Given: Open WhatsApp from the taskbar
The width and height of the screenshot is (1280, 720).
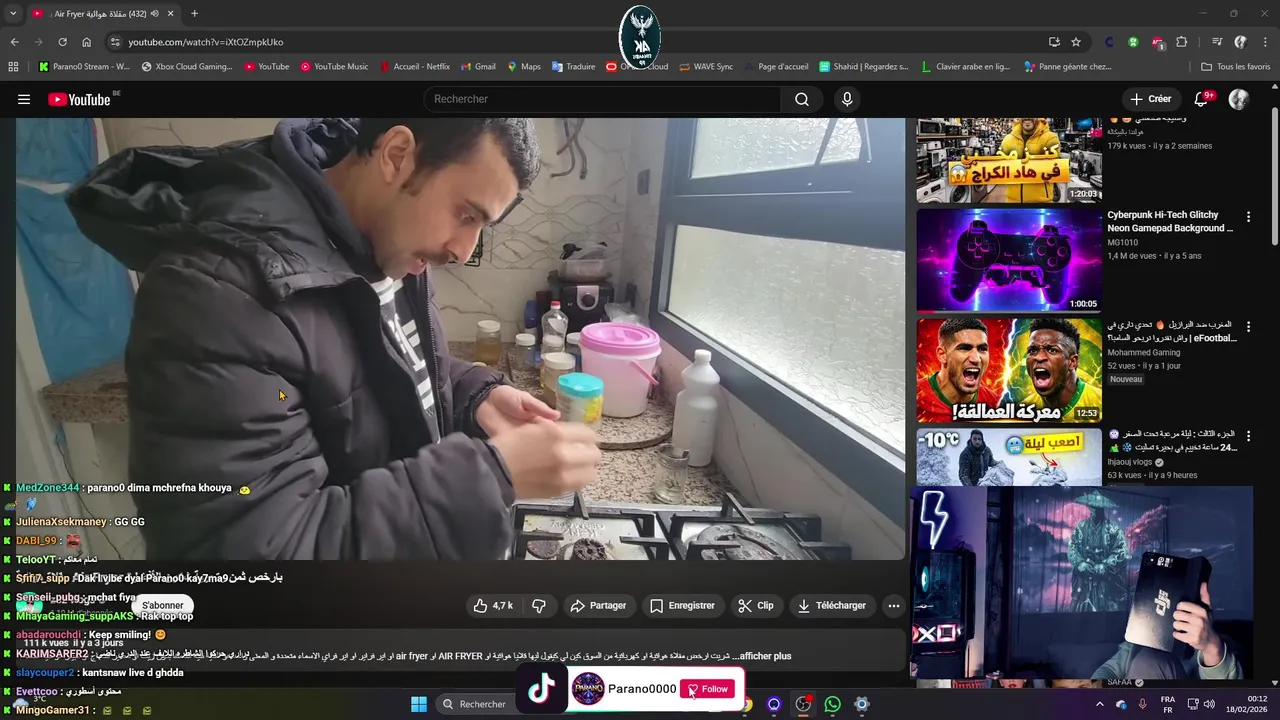Looking at the screenshot, I should [x=832, y=704].
